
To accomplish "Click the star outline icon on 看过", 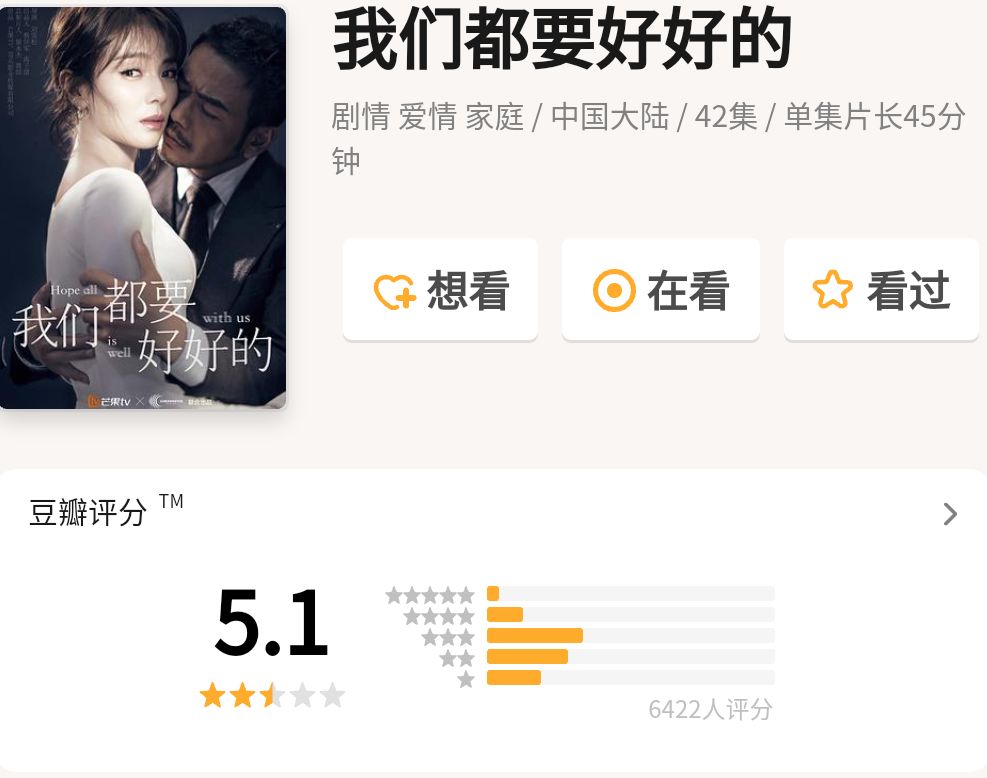I will click(x=832, y=290).
